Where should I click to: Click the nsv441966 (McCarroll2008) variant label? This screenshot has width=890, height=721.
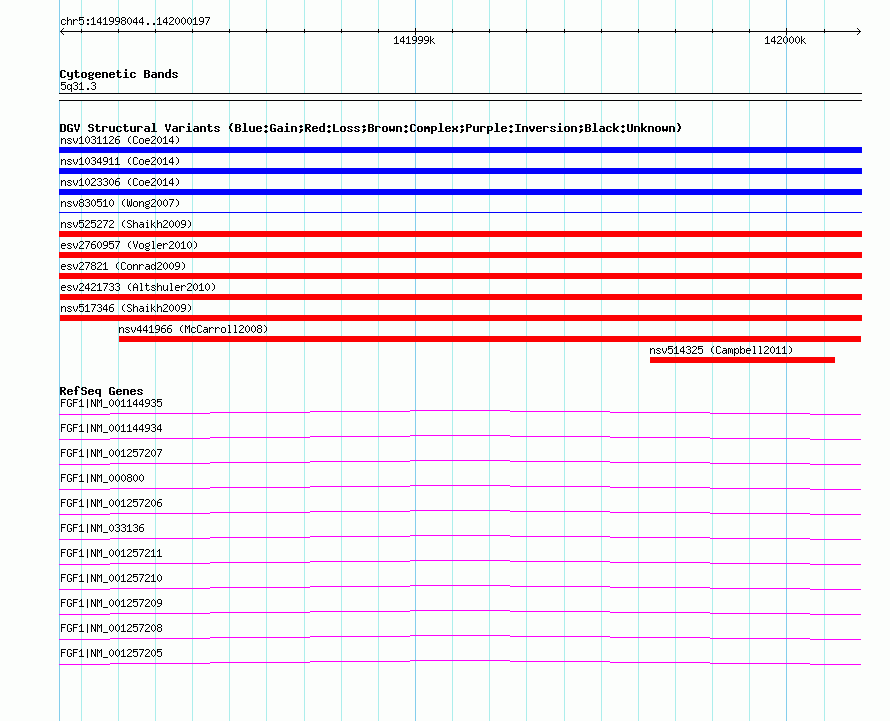(193, 329)
